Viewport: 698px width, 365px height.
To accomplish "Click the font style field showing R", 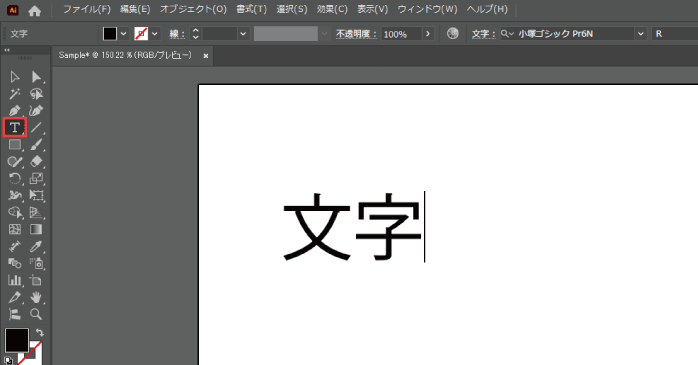I will click(x=674, y=34).
